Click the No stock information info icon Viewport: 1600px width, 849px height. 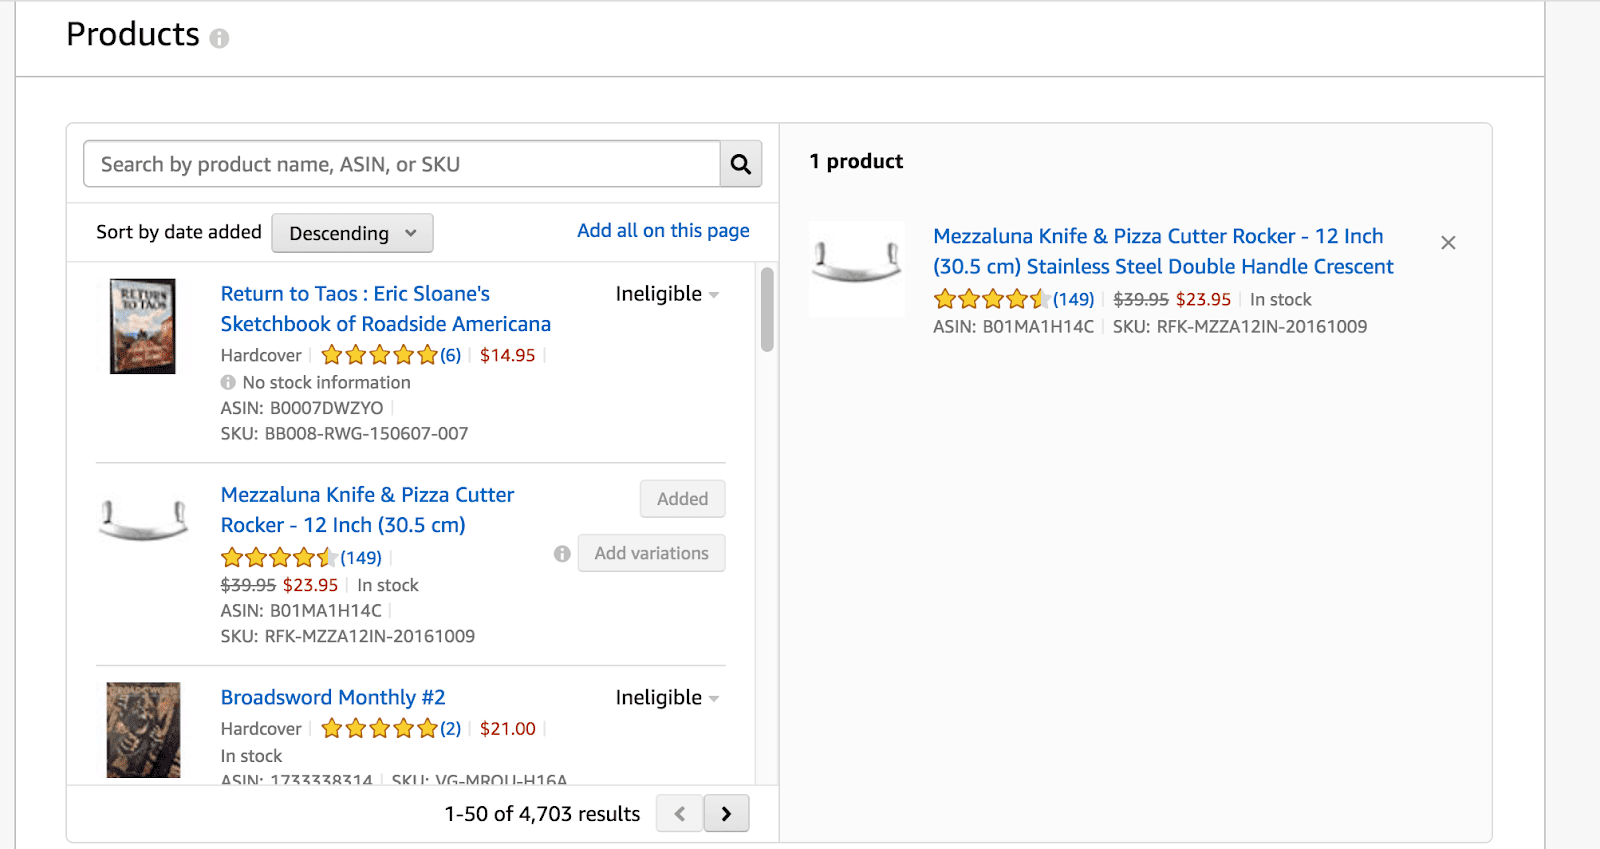click(228, 383)
